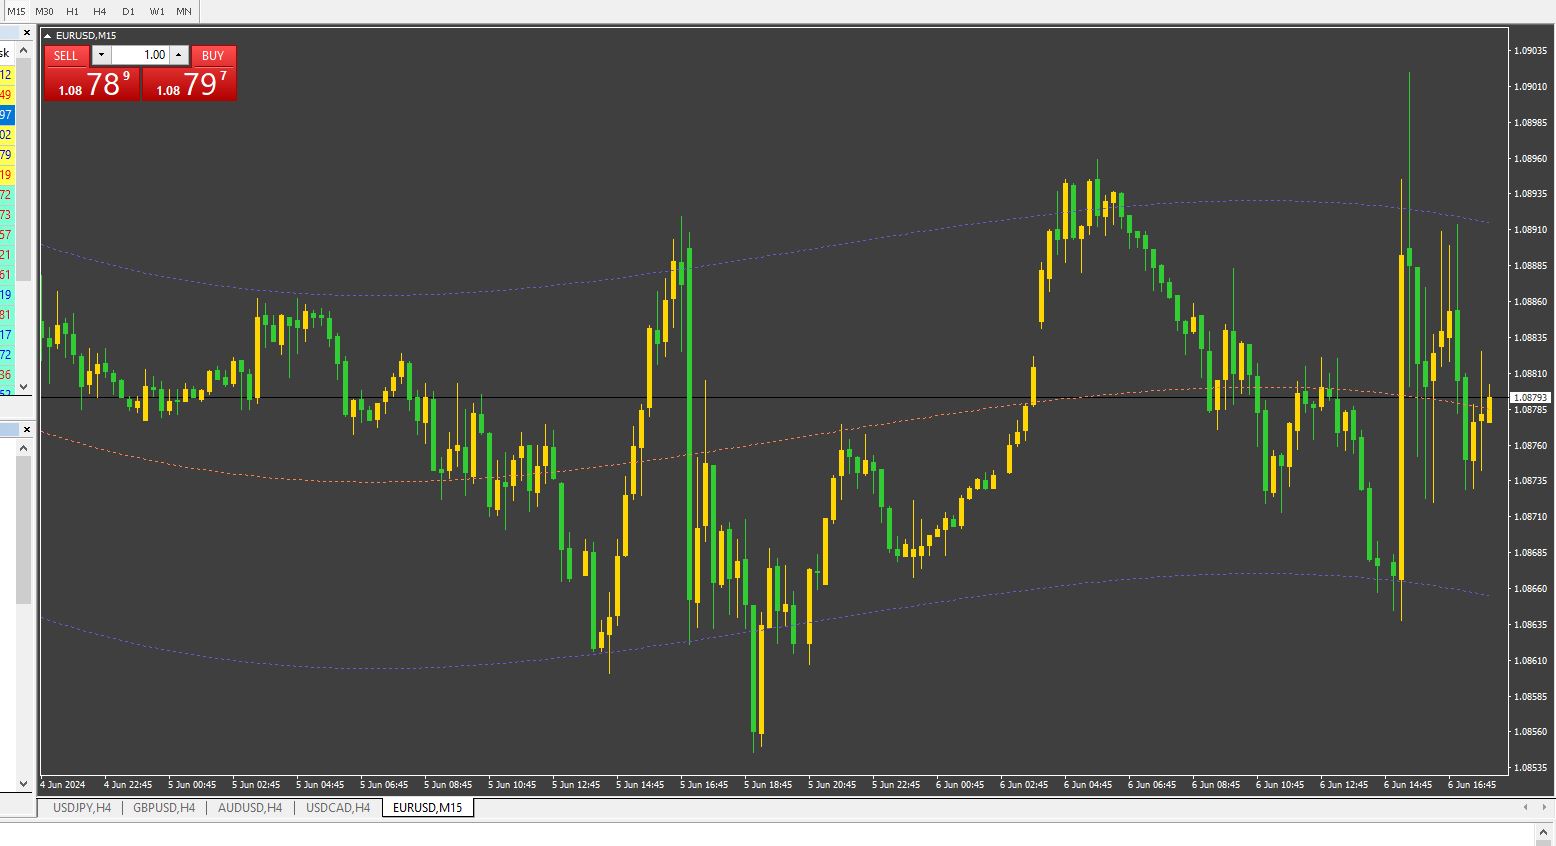This screenshot has height=846, width=1556.
Task: Click the EURUSD,M15 chart title text
Action: point(86,36)
